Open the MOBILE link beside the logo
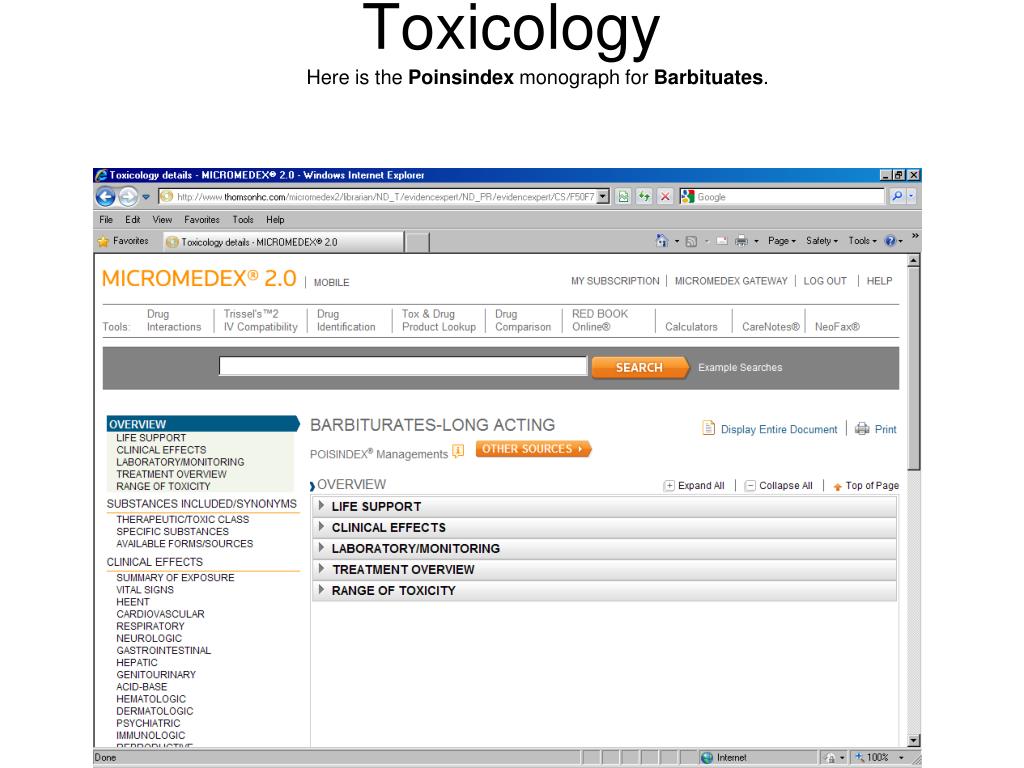Image resolution: width=1024 pixels, height=768 pixels. coord(331,282)
